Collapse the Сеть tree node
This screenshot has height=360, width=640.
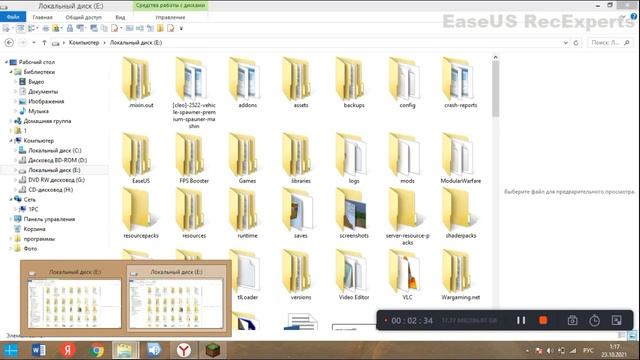tap(11, 199)
